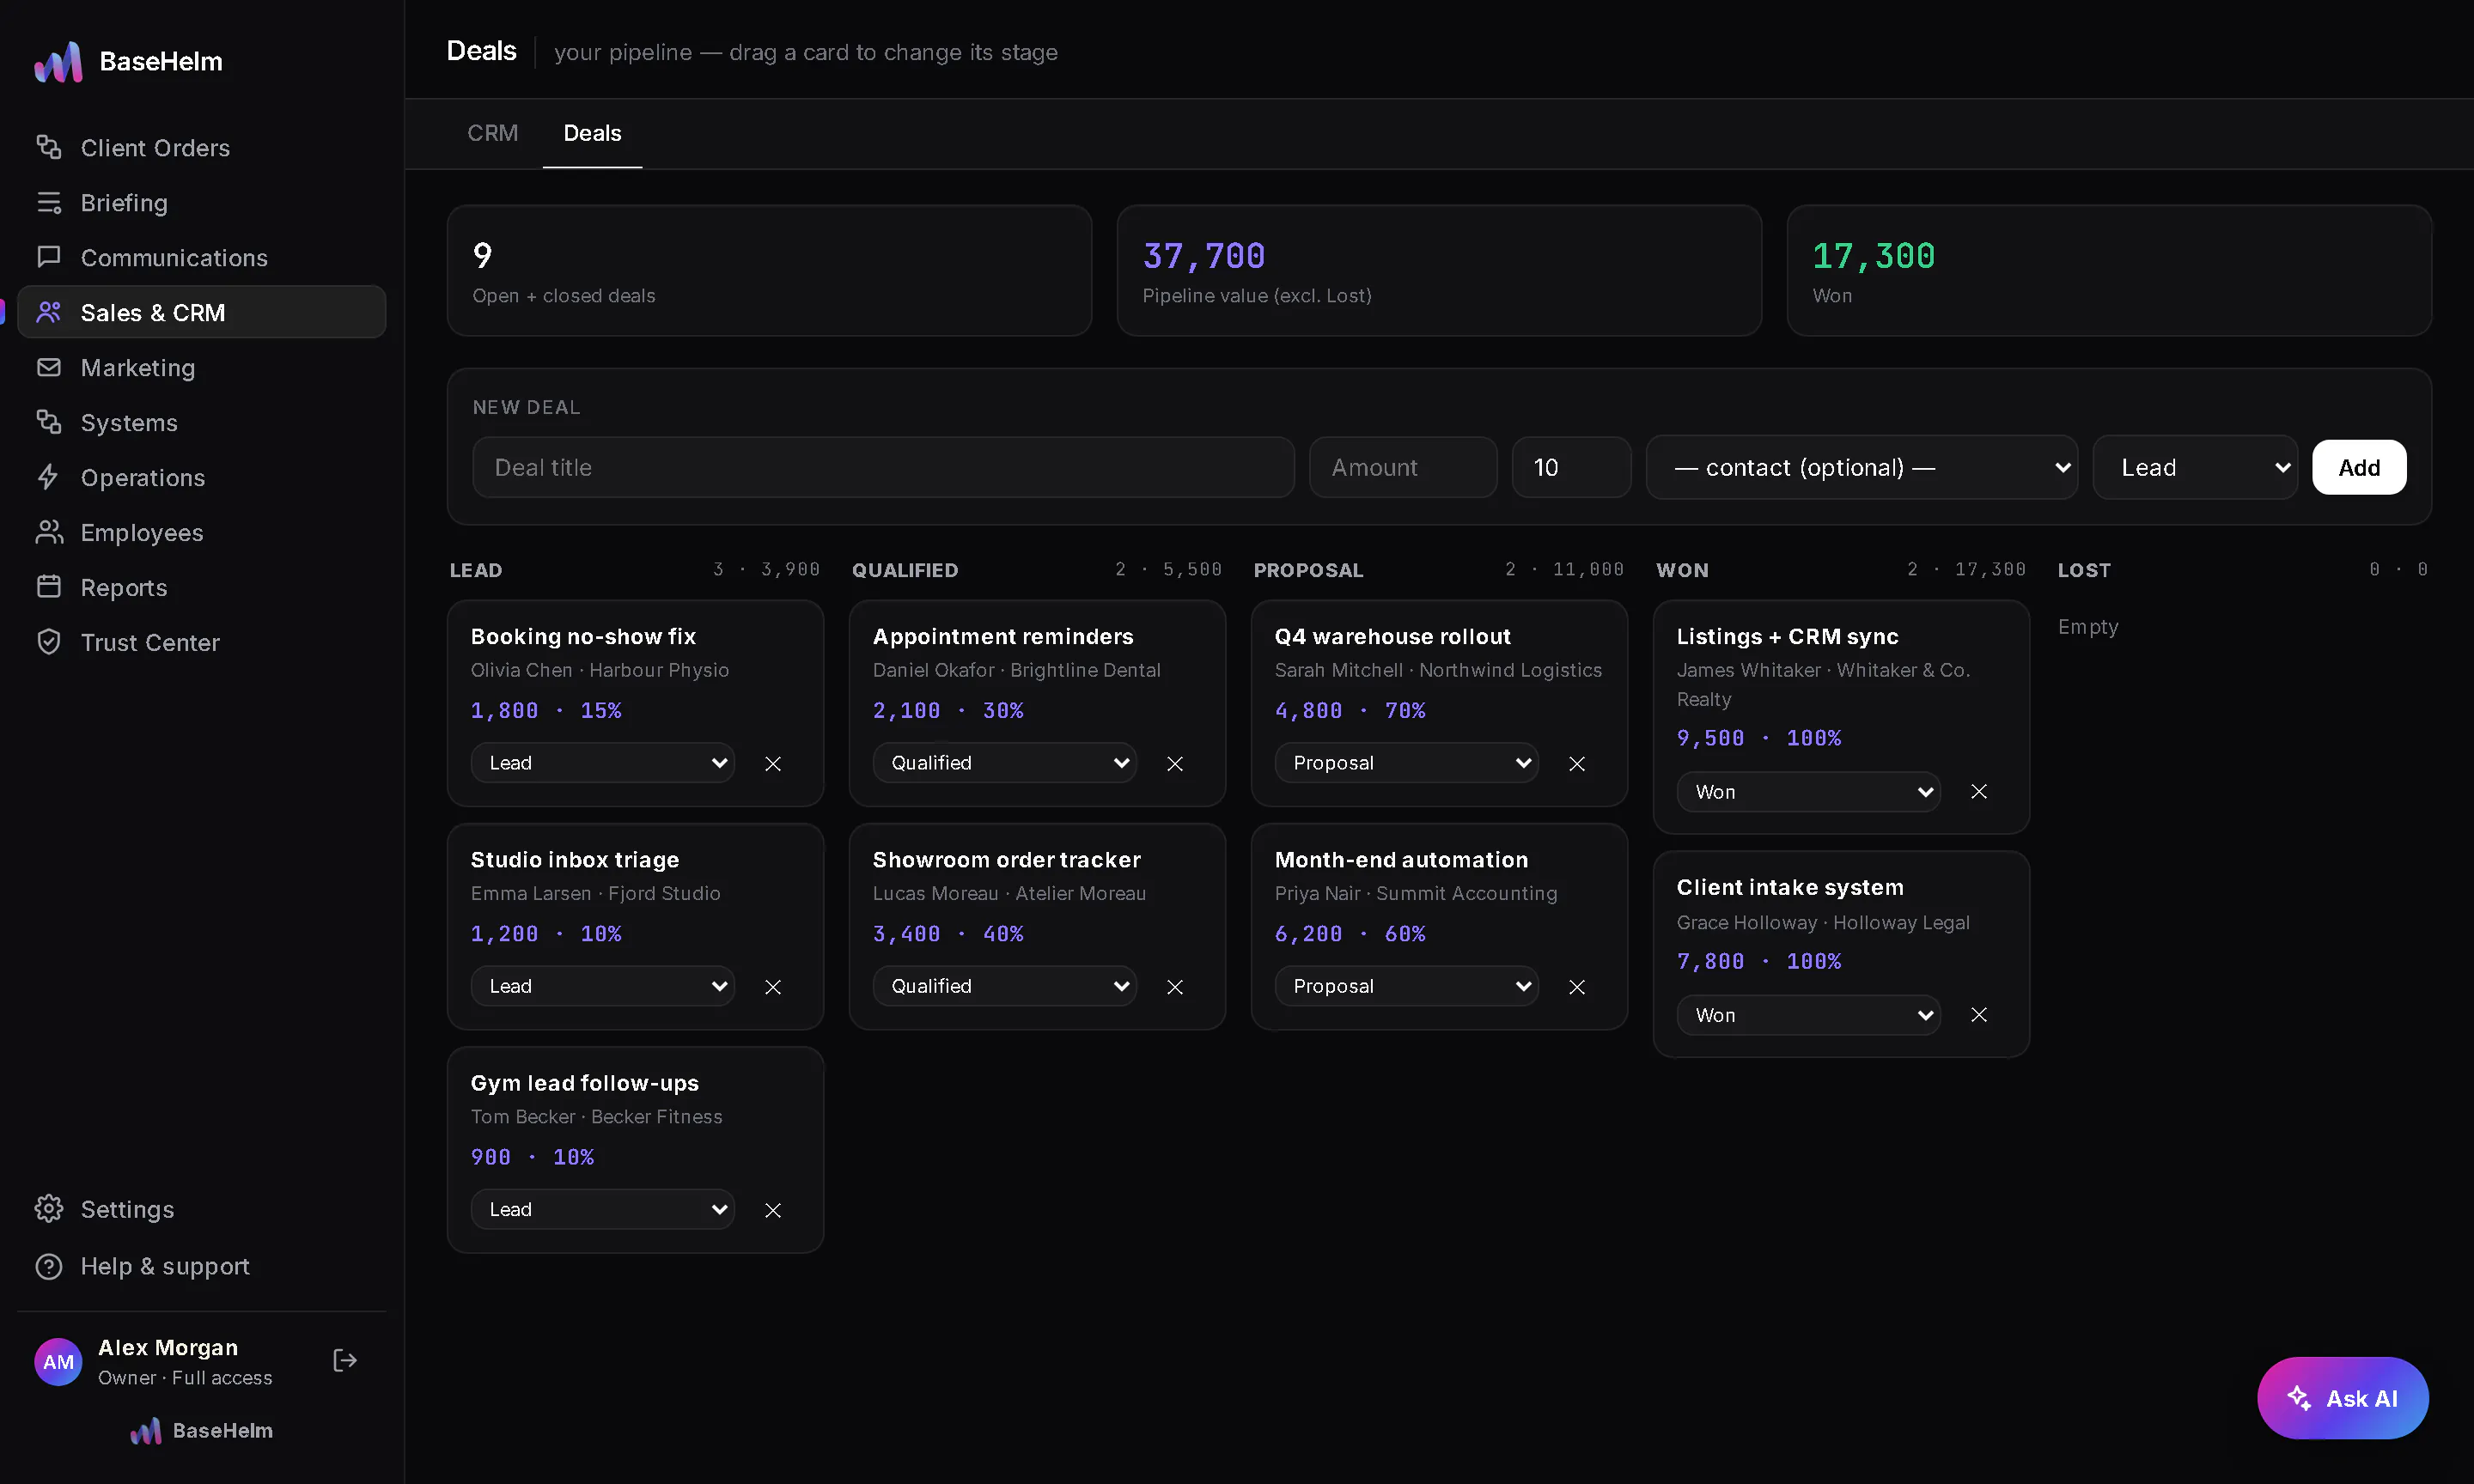Select the Month-end automation card title
Image resolution: width=2474 pixels, height=1484 pixels.
1401,860
